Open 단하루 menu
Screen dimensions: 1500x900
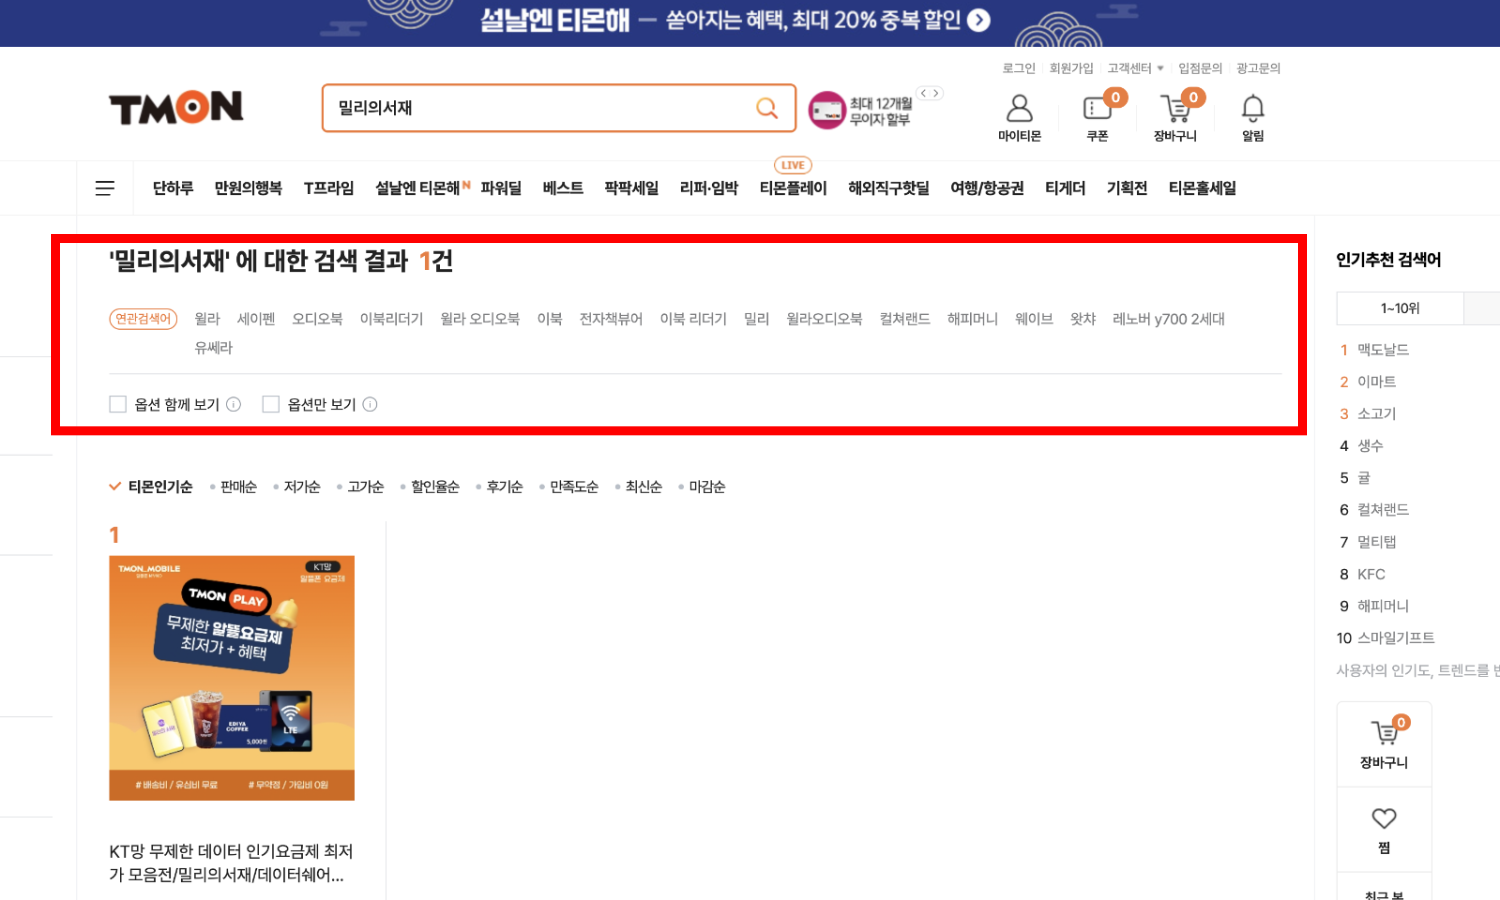tap(173, 188)
